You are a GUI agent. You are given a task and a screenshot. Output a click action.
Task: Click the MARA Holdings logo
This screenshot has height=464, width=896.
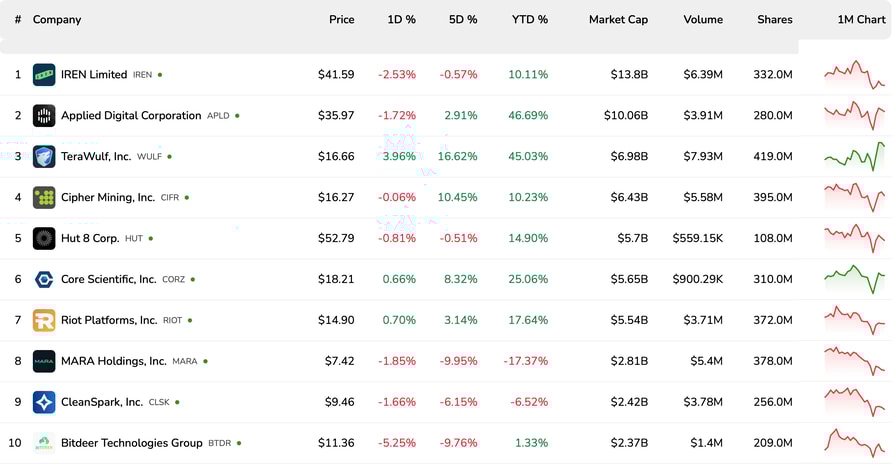coord(44,362)
